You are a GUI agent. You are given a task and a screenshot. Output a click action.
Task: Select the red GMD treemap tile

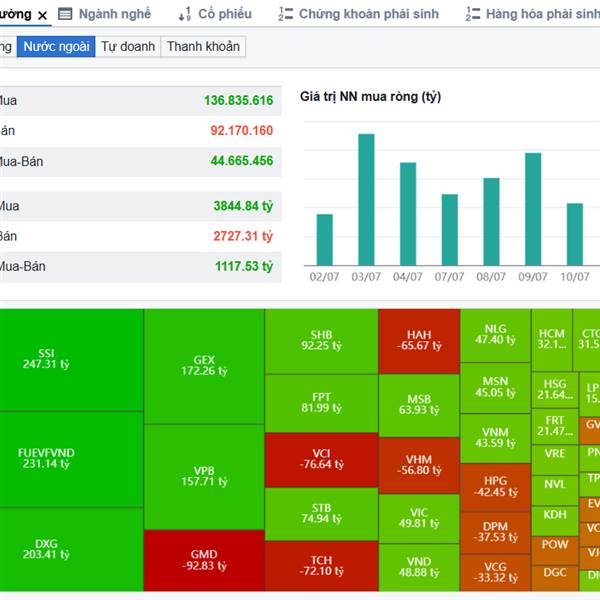coord(204,561)
